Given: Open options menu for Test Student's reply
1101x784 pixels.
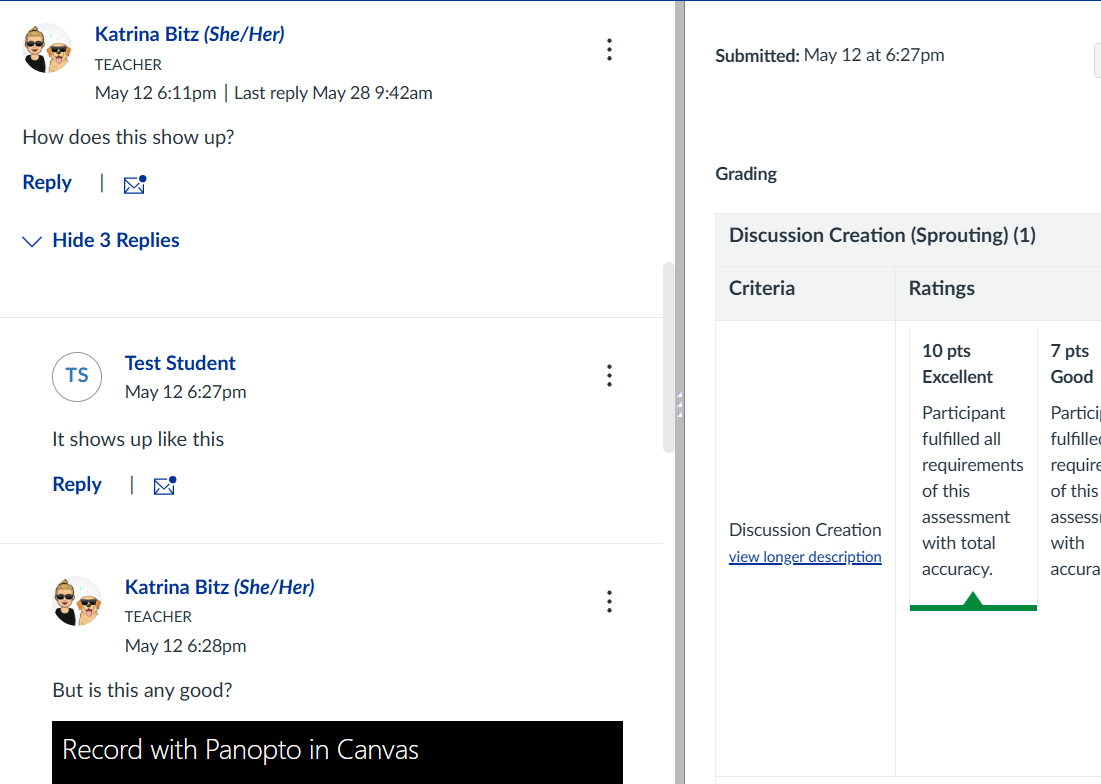Looking at the screenshot, I should pos(609,376).
